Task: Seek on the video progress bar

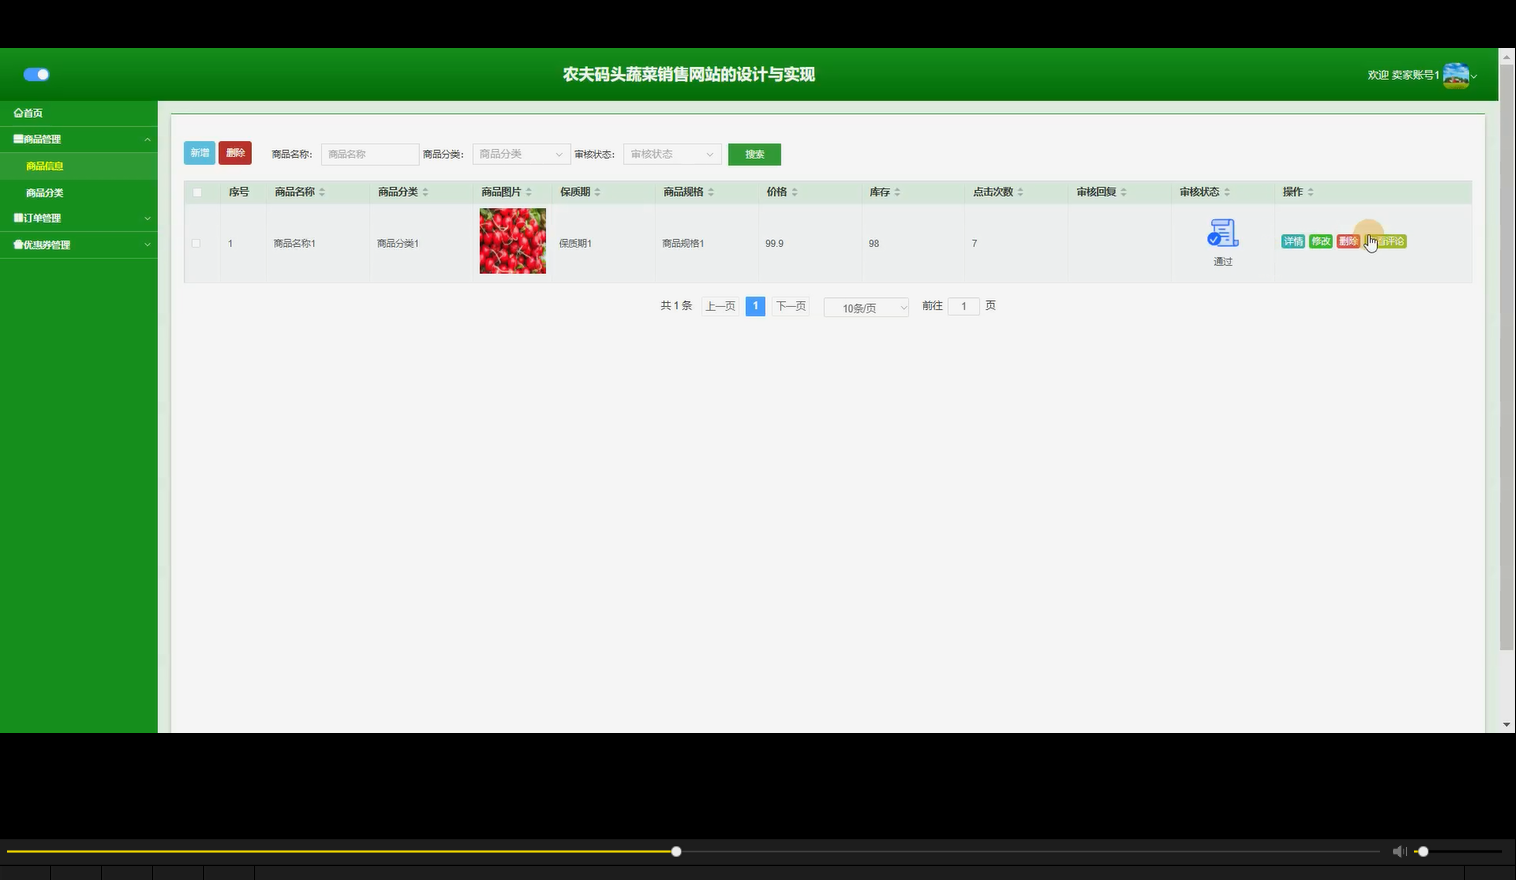Action: coord(693,852)
